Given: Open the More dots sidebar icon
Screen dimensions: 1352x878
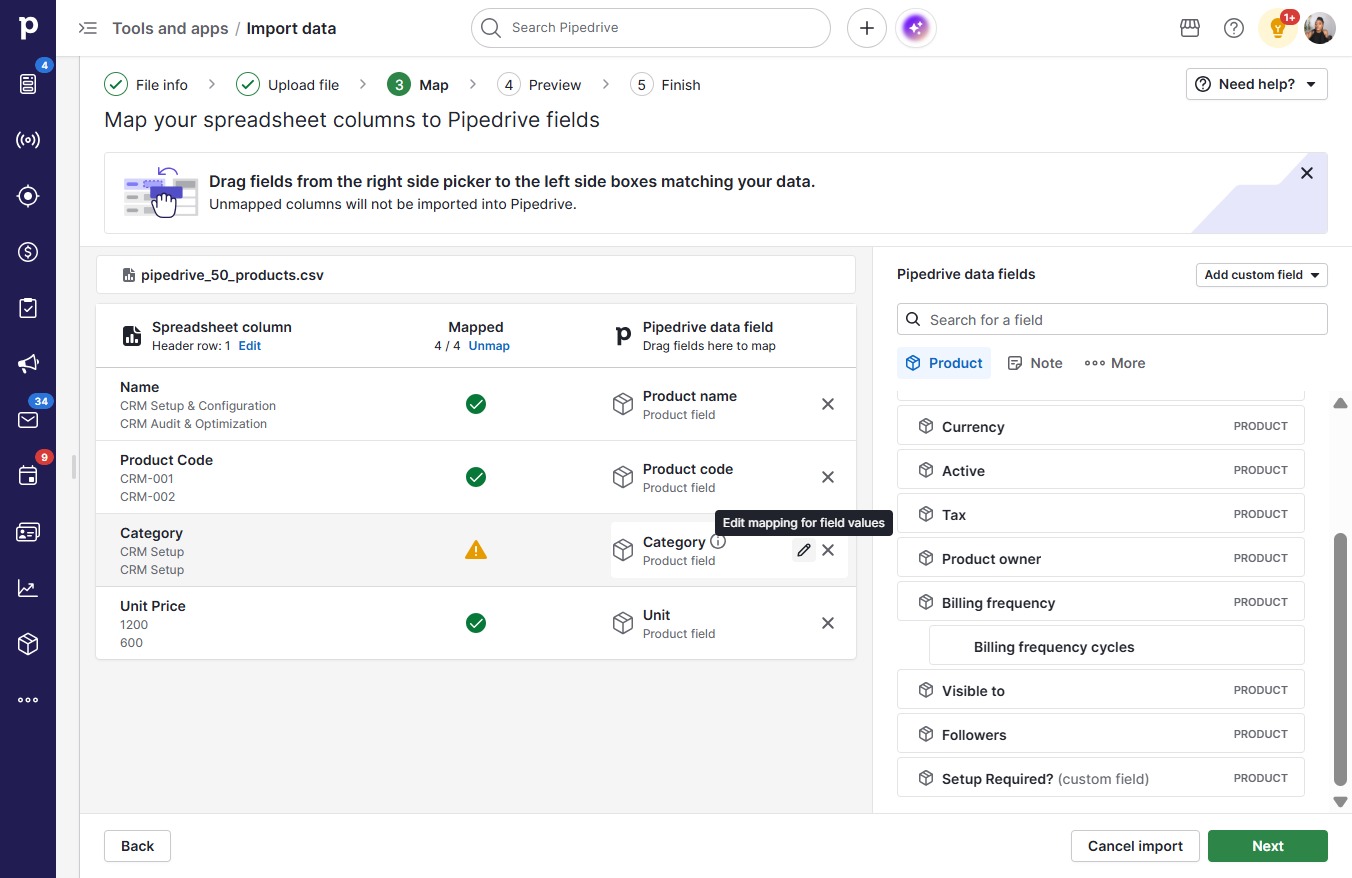Looking at the screenshot, I should tap(28, 700).
